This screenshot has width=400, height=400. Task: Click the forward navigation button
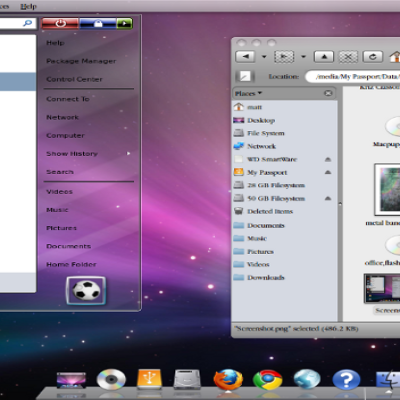click(284, 57)
